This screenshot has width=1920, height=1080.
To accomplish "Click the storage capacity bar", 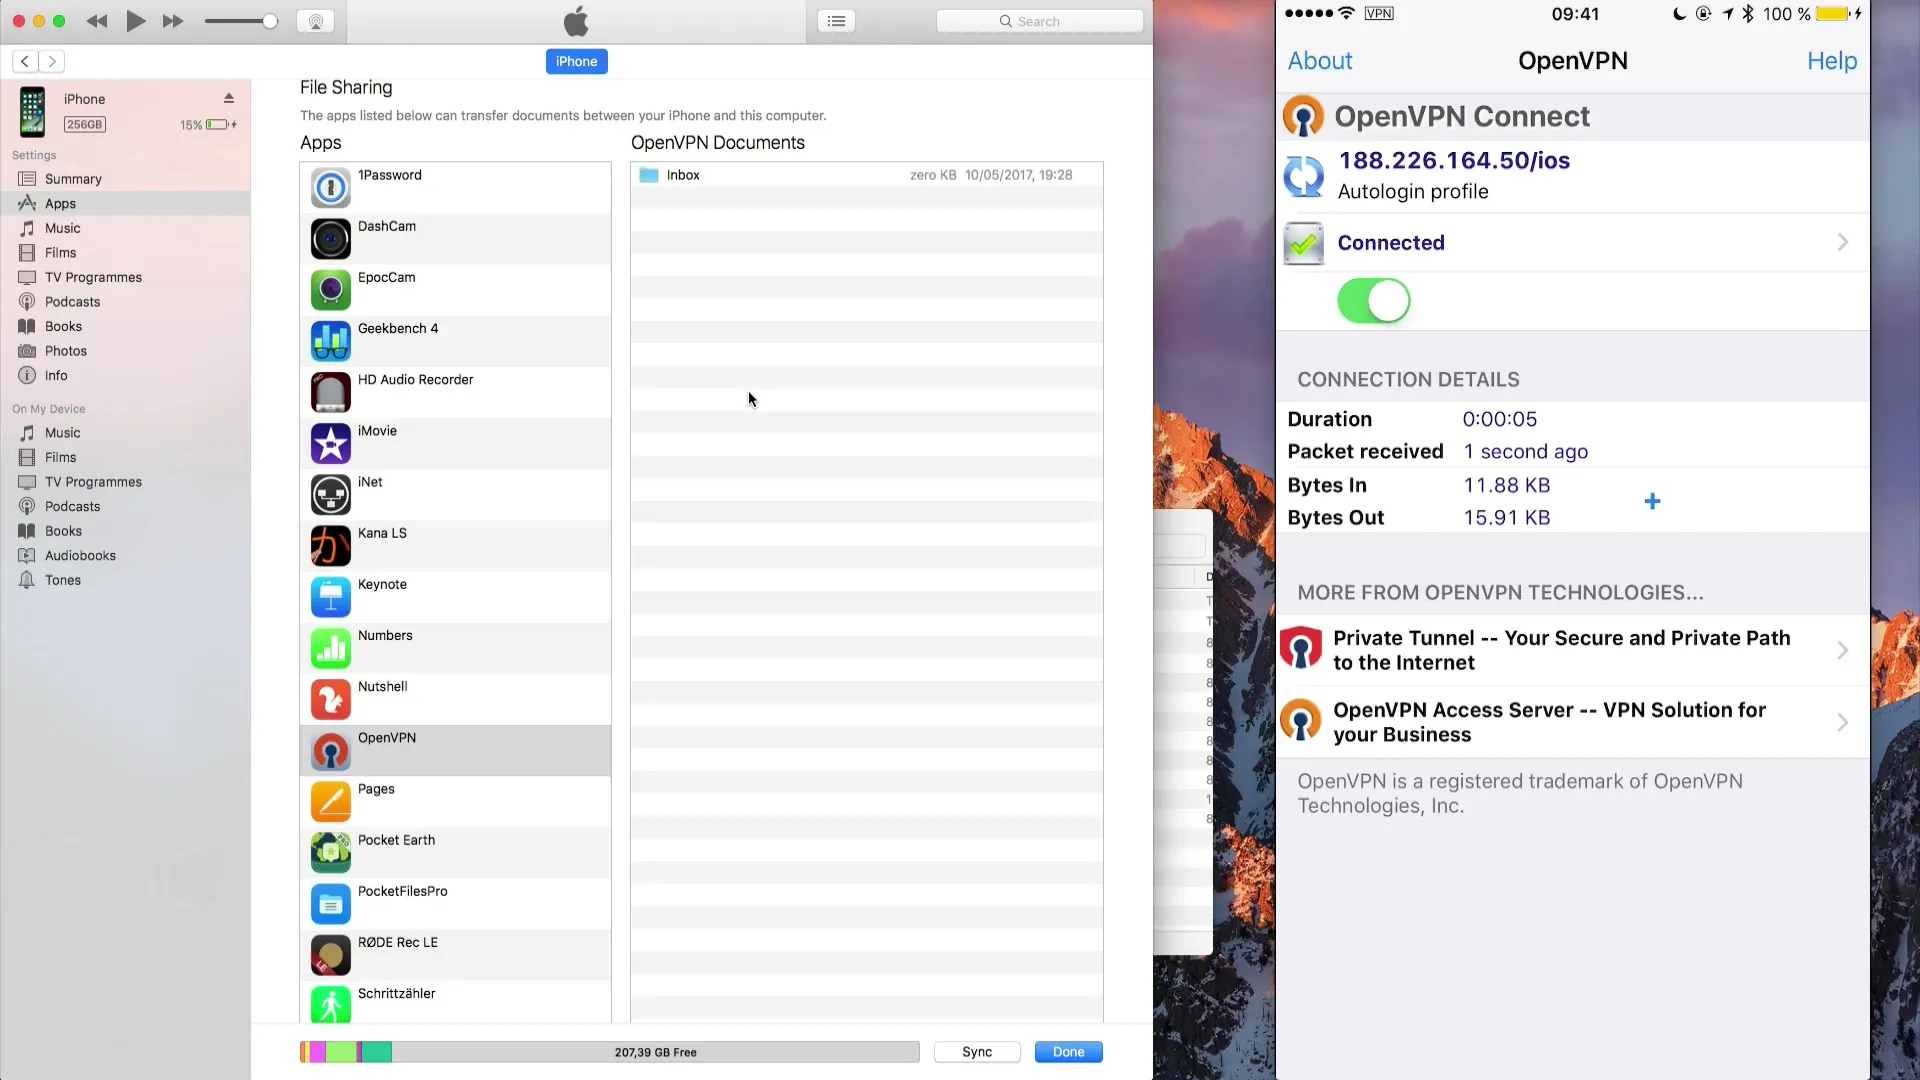I will click(609, 1052).
